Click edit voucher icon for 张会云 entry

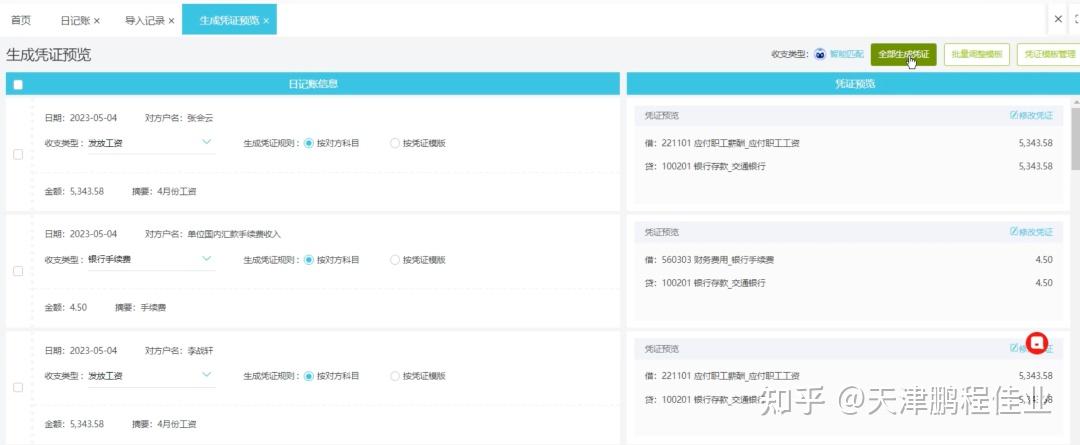point(1013,116)
